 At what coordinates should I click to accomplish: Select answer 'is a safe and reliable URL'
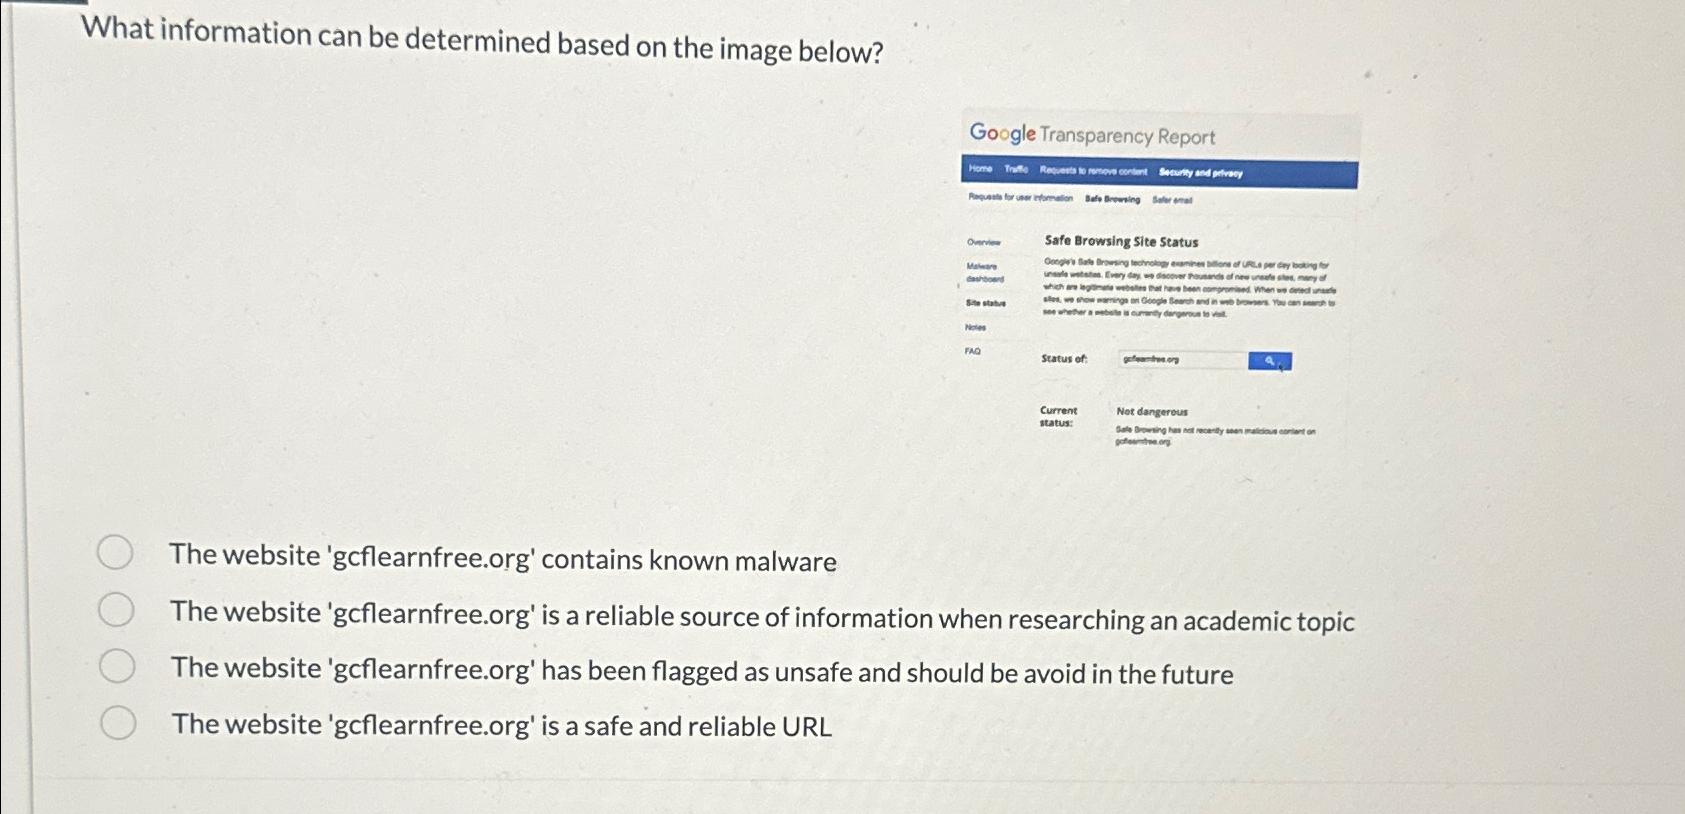tap(118, 722)
